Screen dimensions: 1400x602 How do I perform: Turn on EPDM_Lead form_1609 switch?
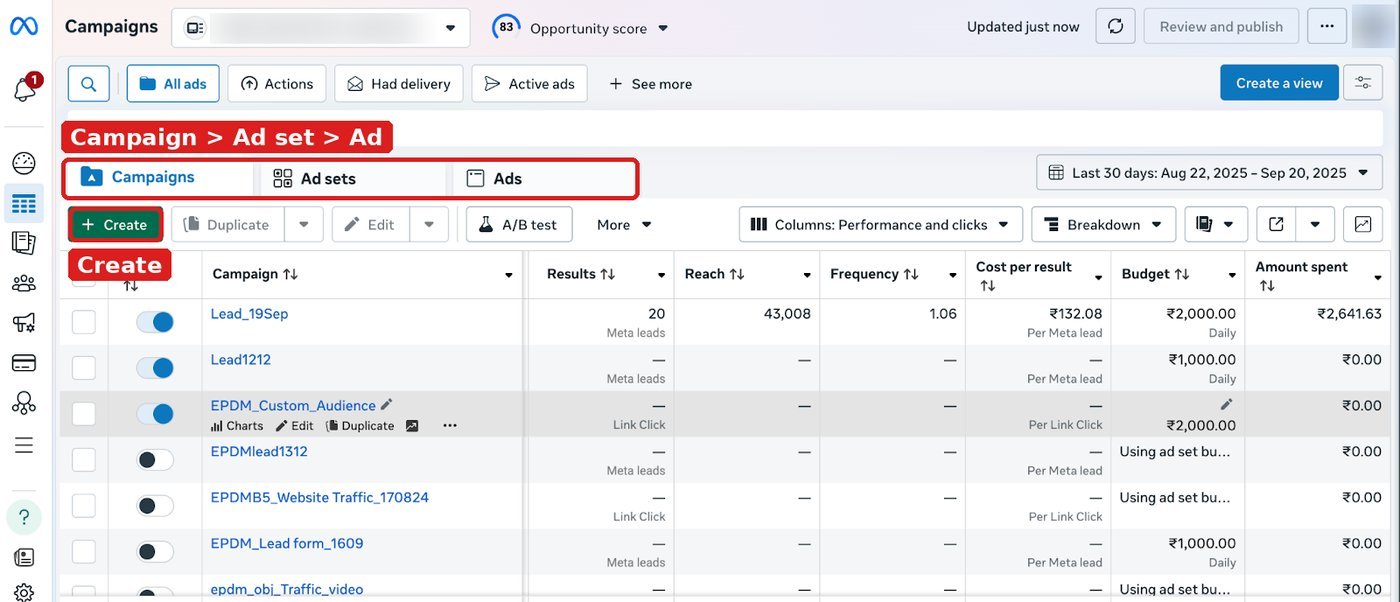coord(155,552)
